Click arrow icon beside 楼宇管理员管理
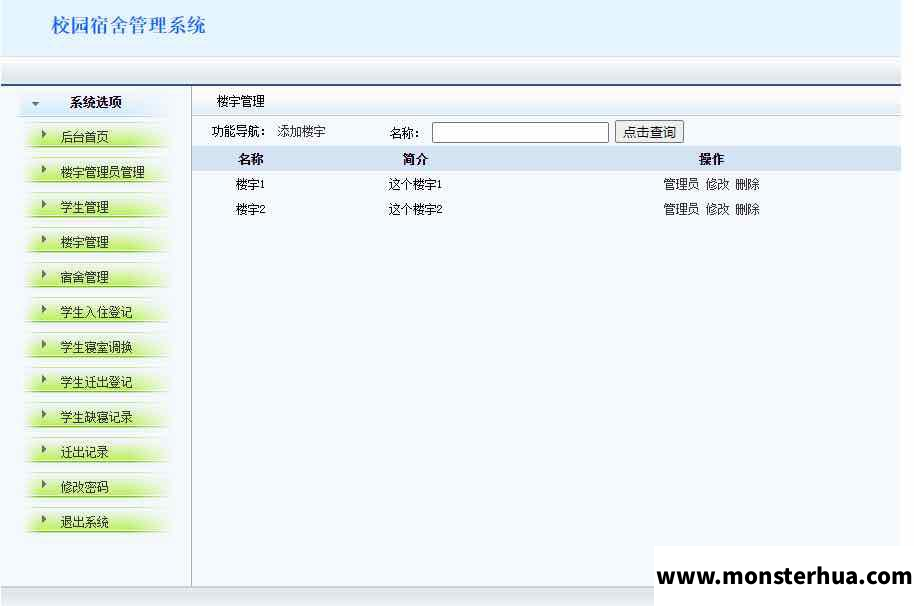The image size is (914, 606). (x=44, y=170)
